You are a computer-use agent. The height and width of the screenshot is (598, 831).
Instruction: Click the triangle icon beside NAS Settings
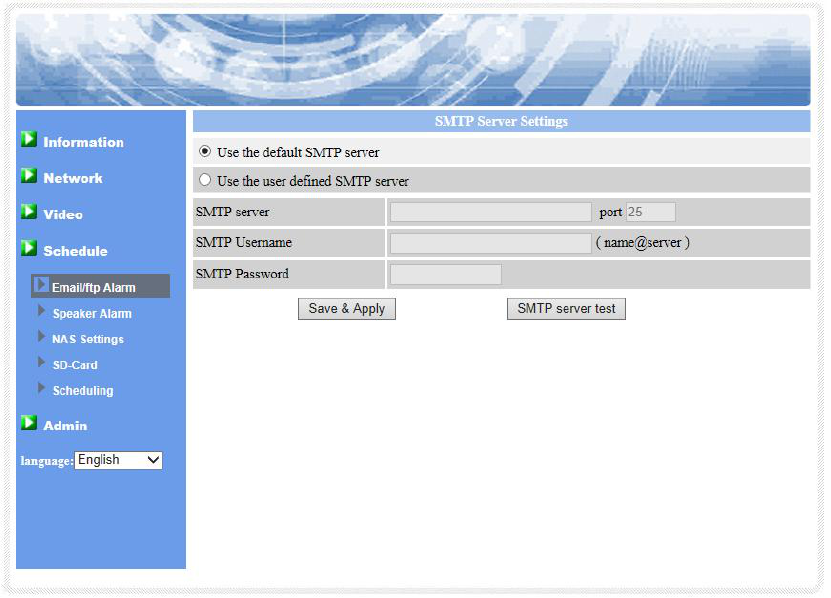coord(42,337)
